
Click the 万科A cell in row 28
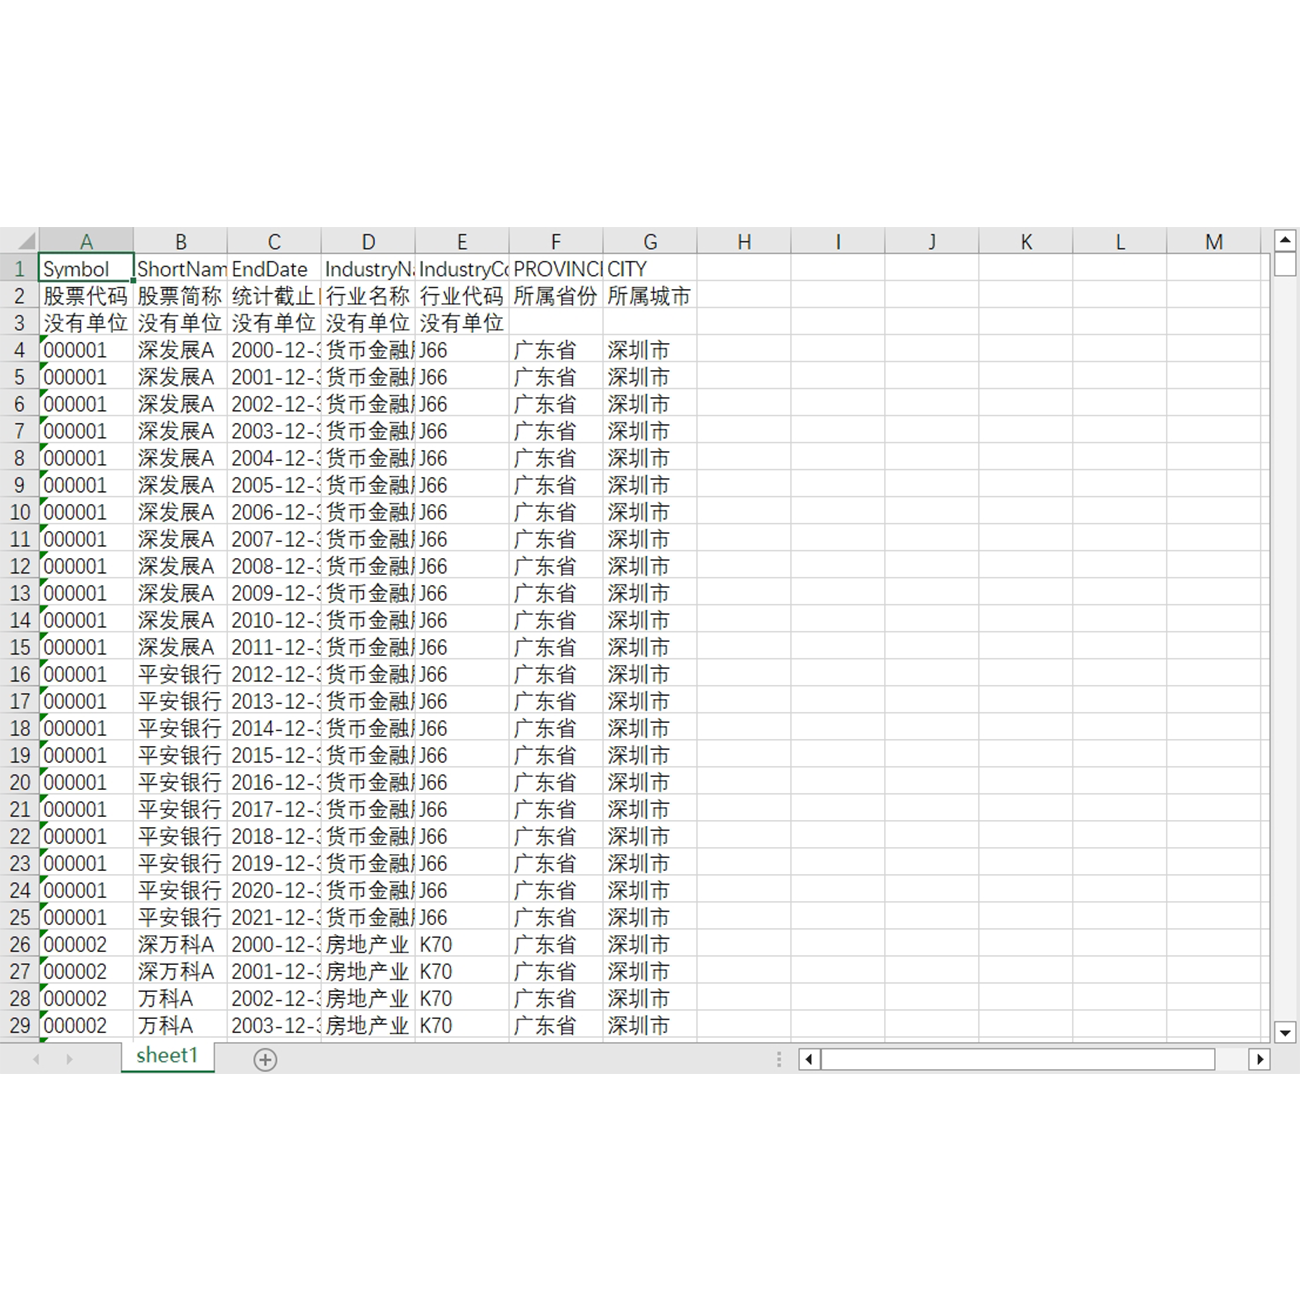coord(180,998)
